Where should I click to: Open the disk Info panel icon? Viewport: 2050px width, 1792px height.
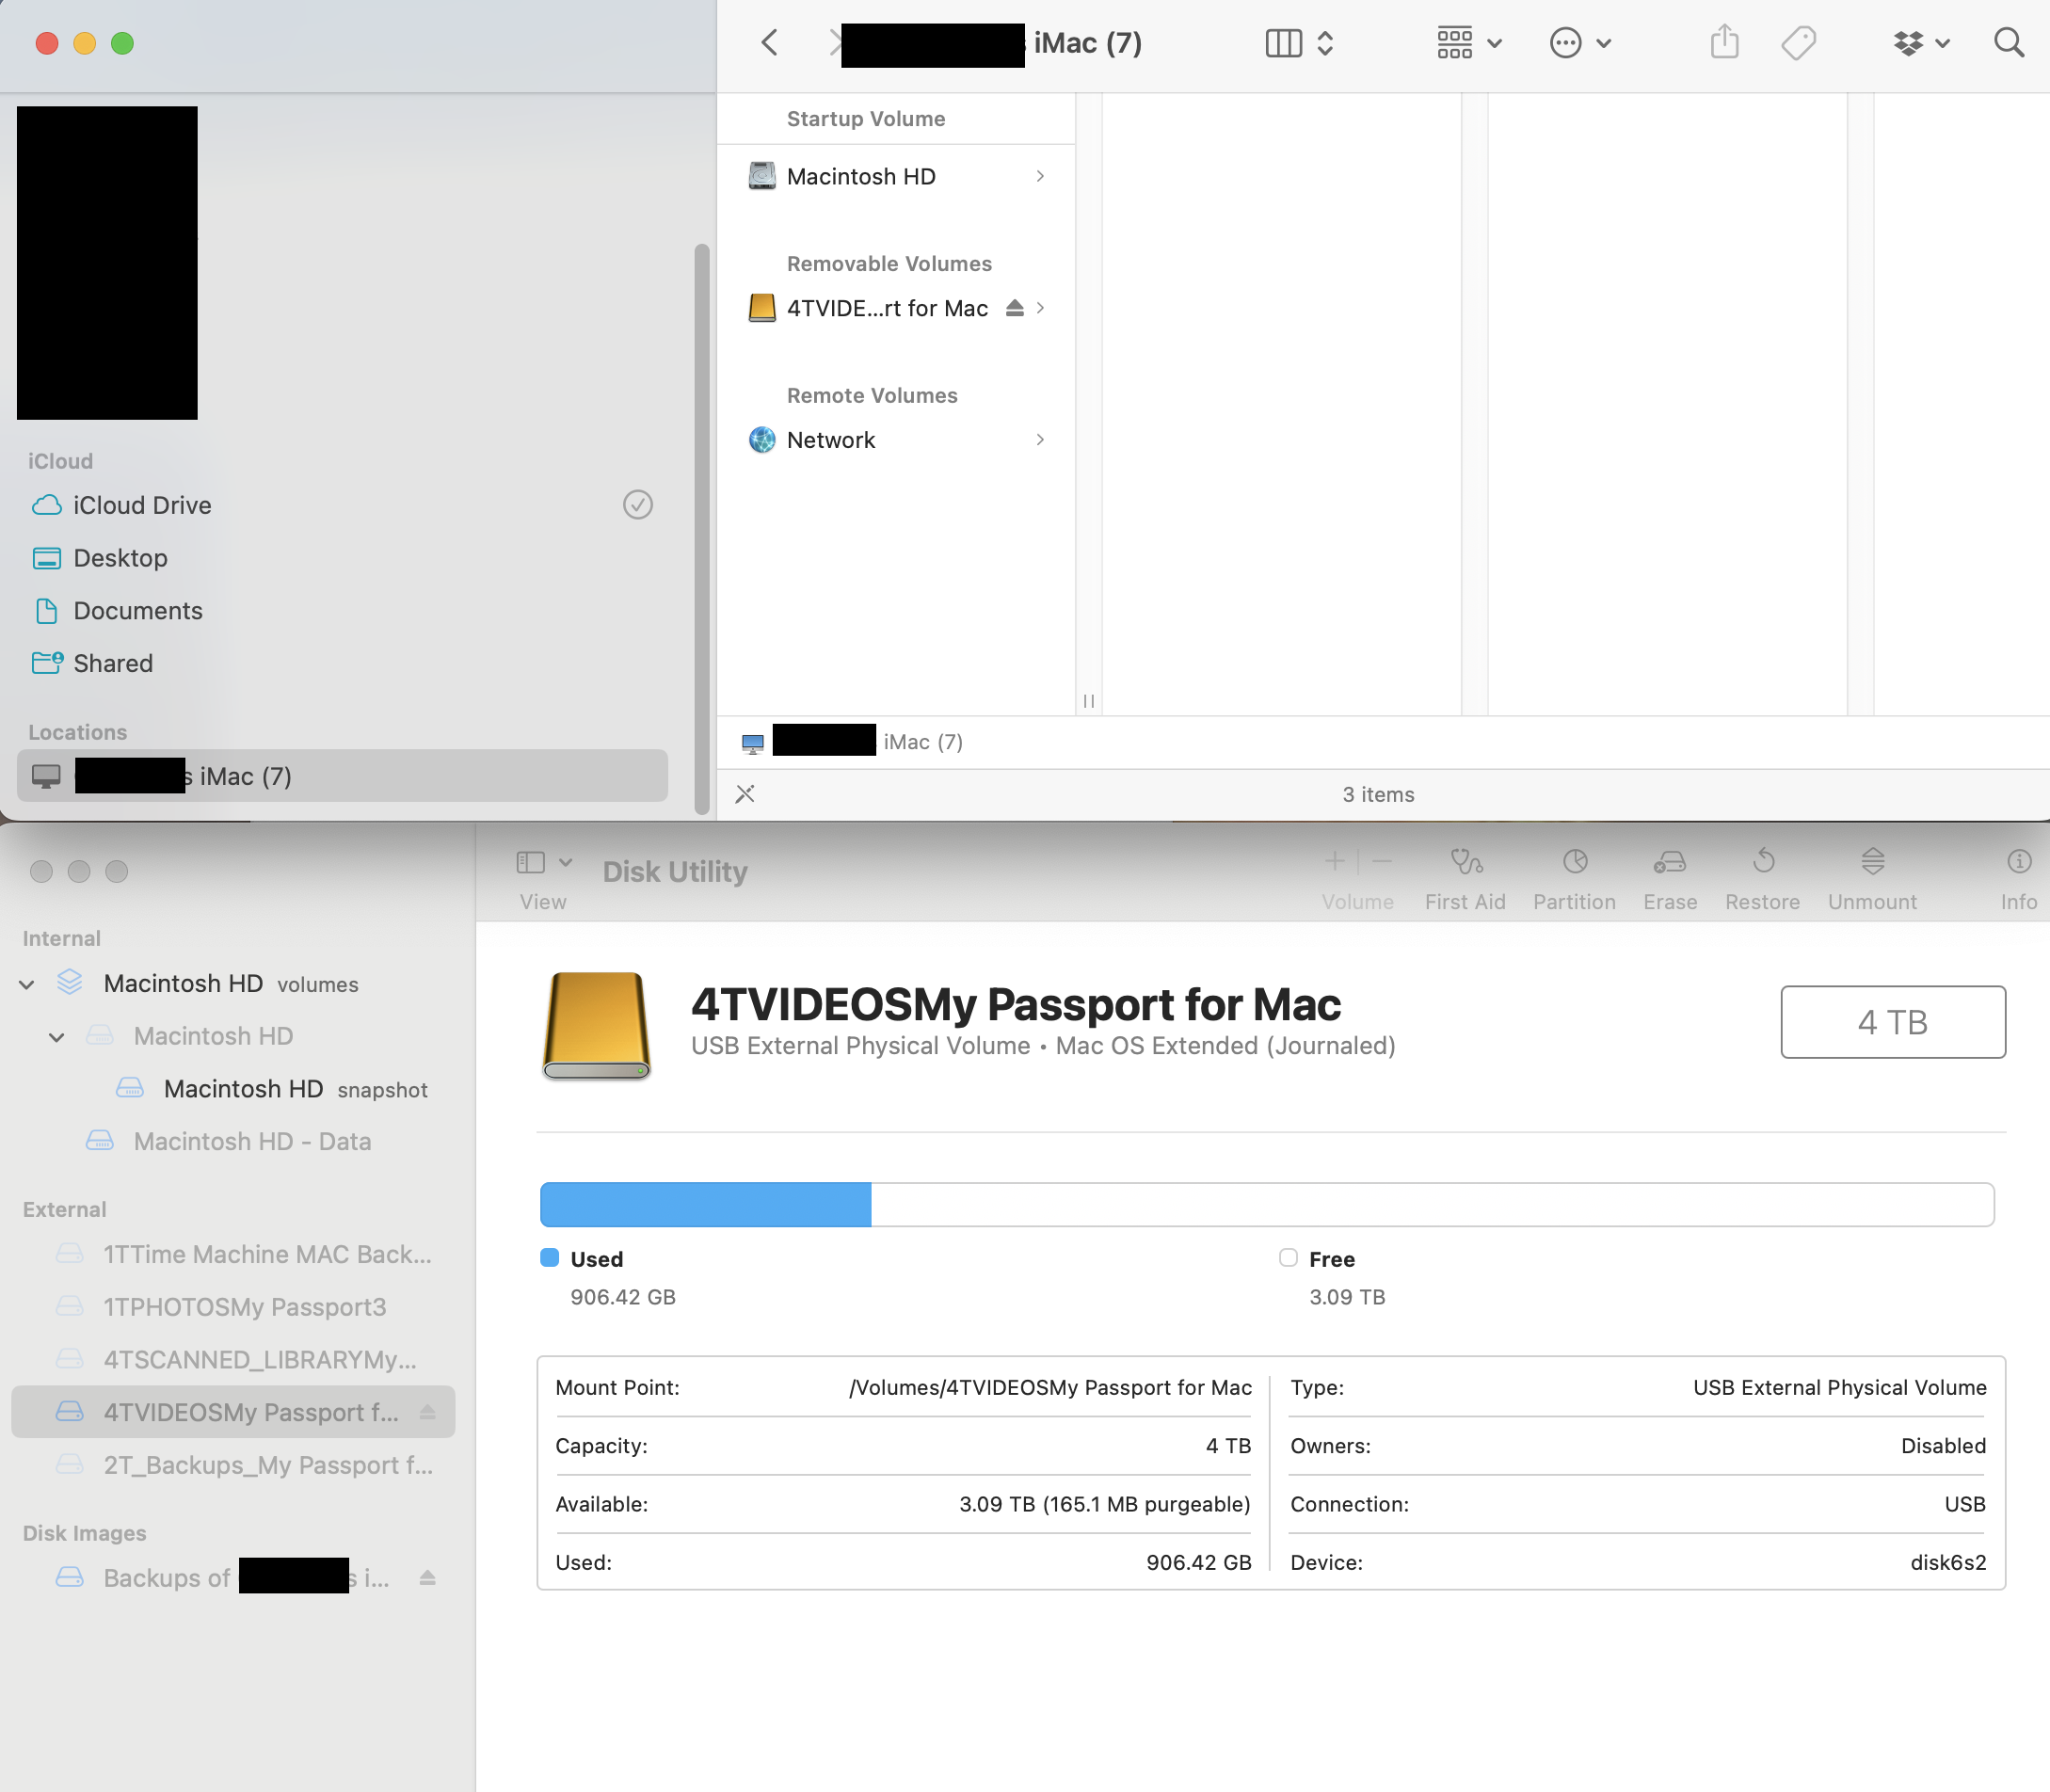(x=2018, y=862)
